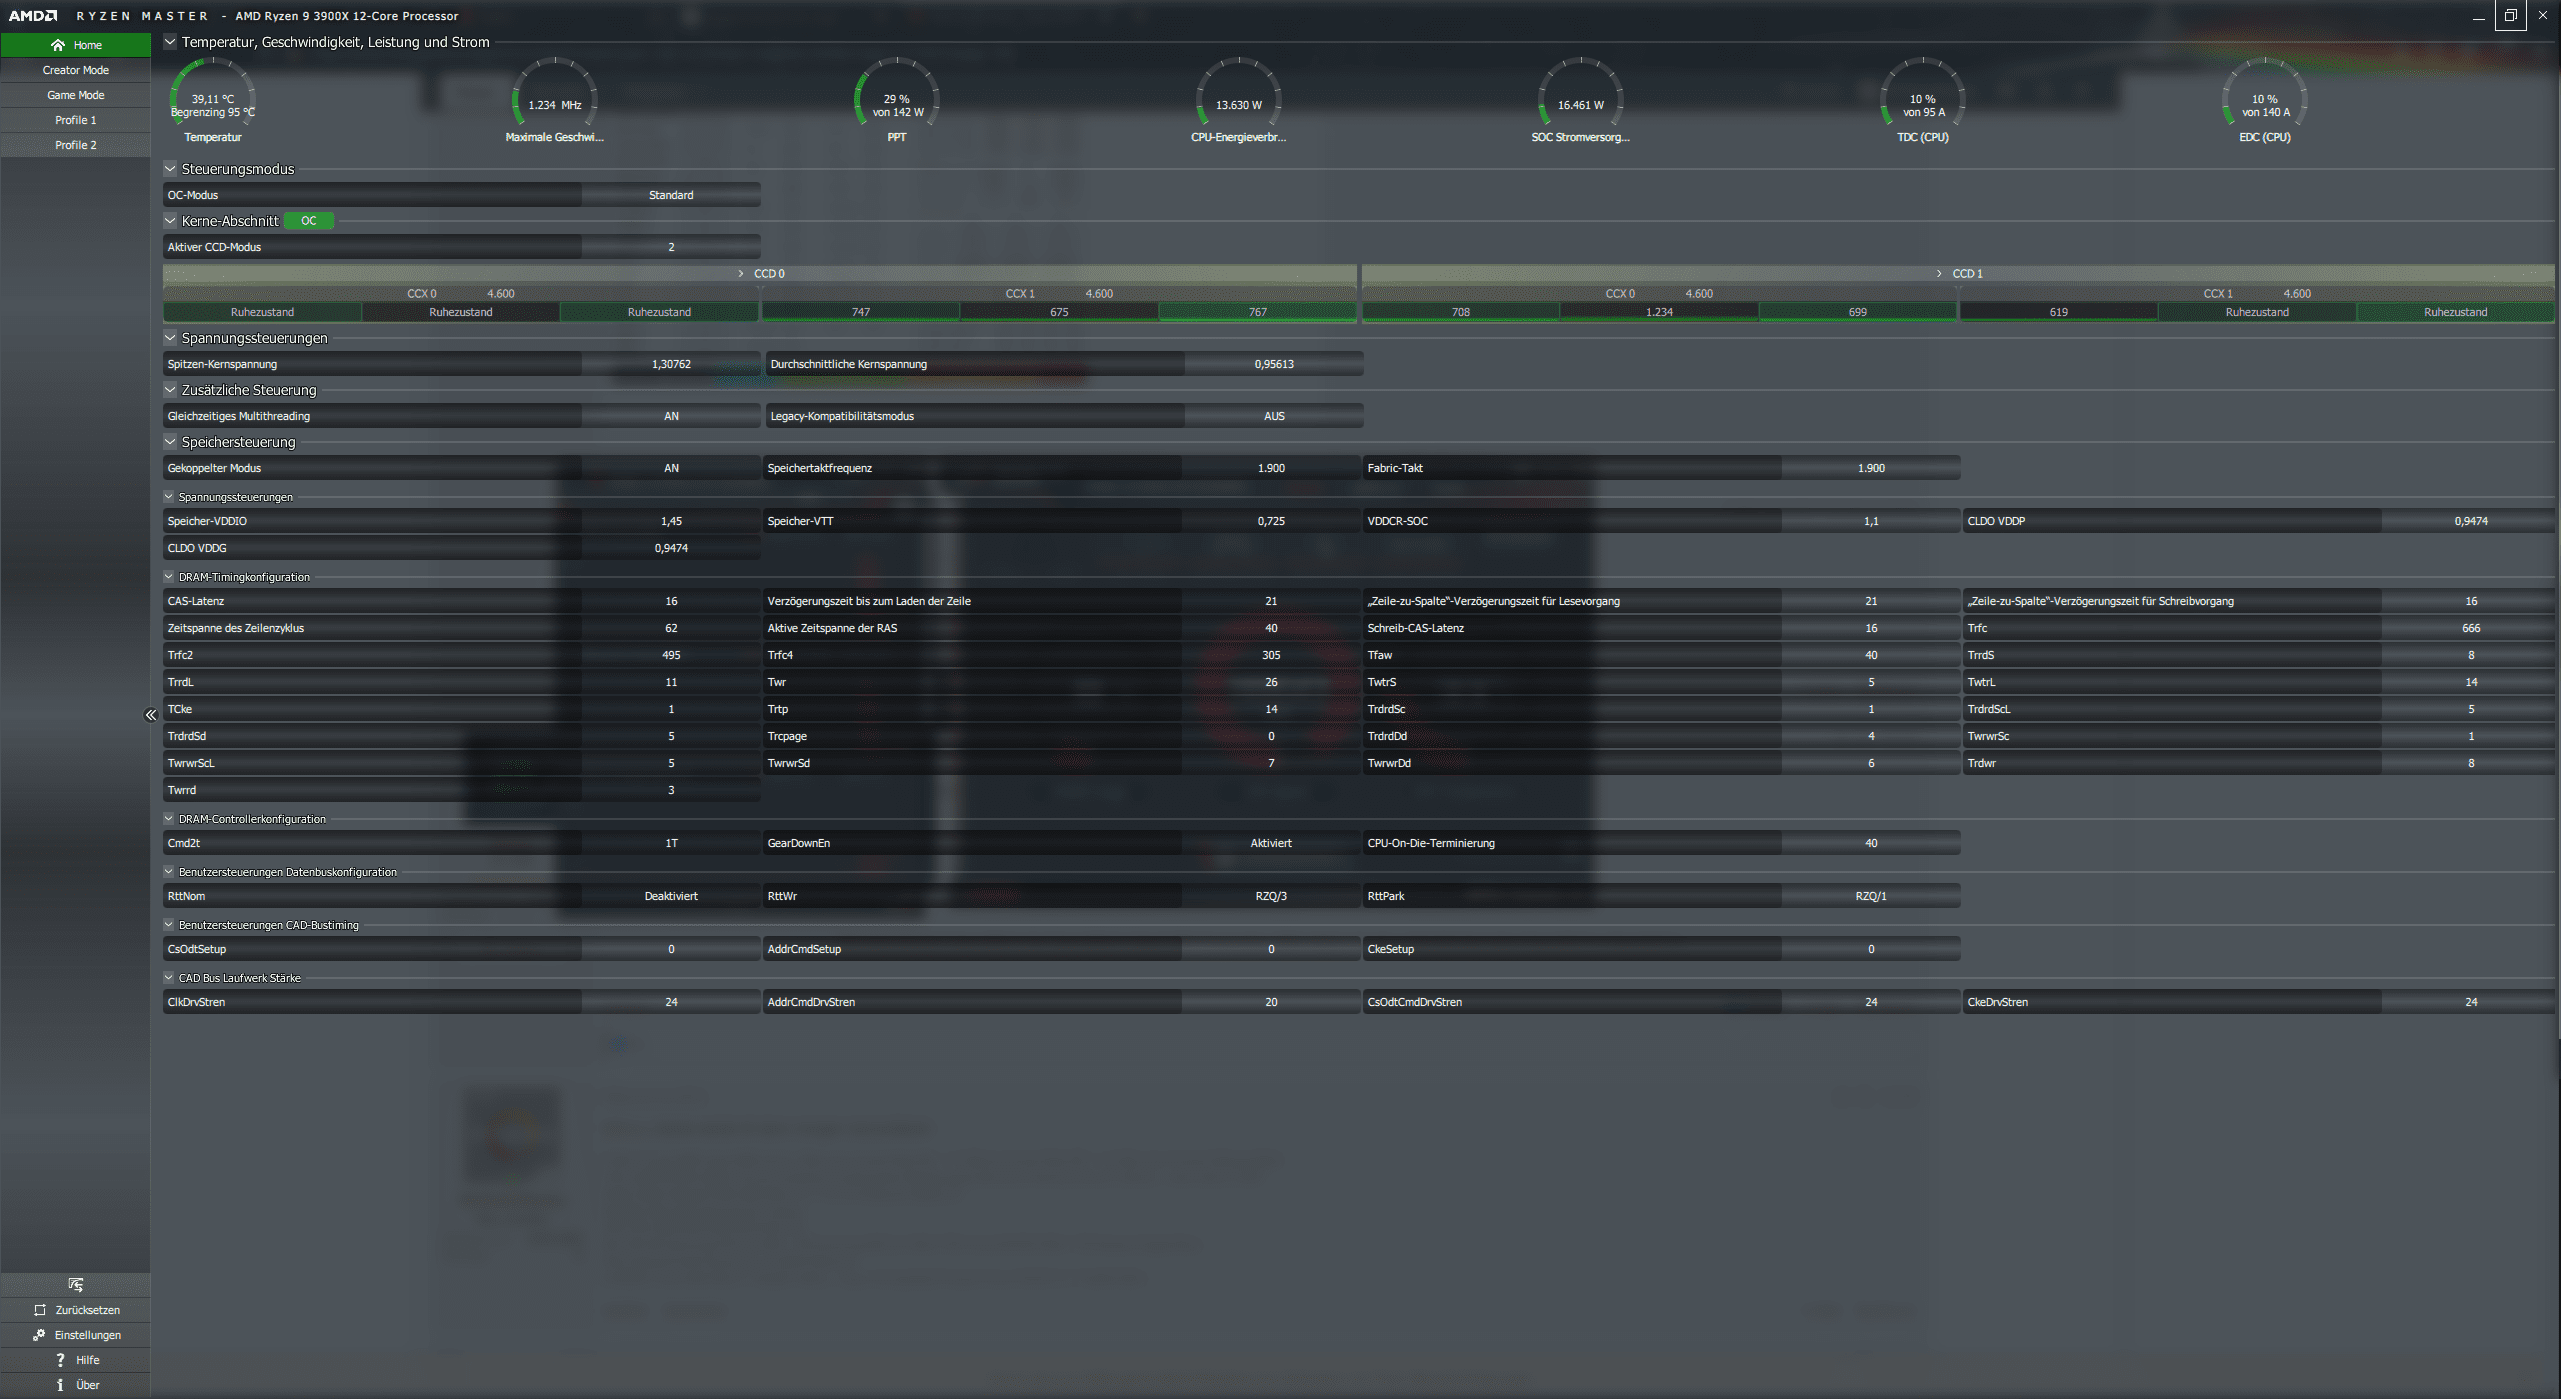The width and height of the screenshot is (2561, 1399).
Task: Toggle Gleichzeitiges Multithreading AN value
Action: coord(671,416)
